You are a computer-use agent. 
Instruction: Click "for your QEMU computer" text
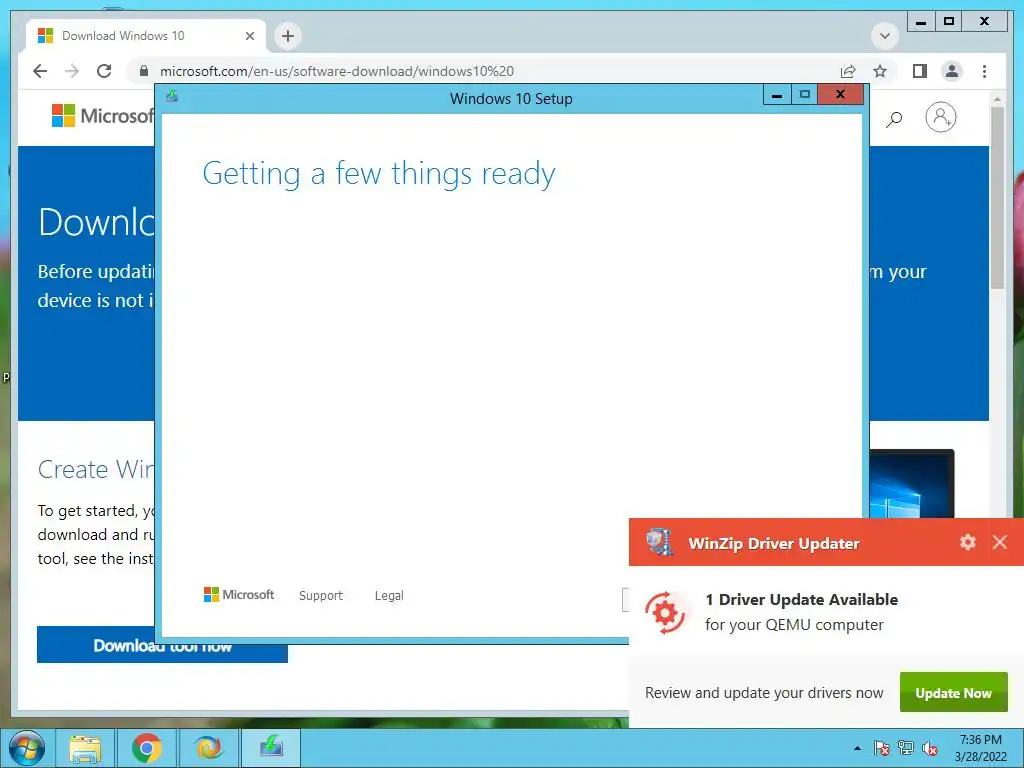coord(794,625)
